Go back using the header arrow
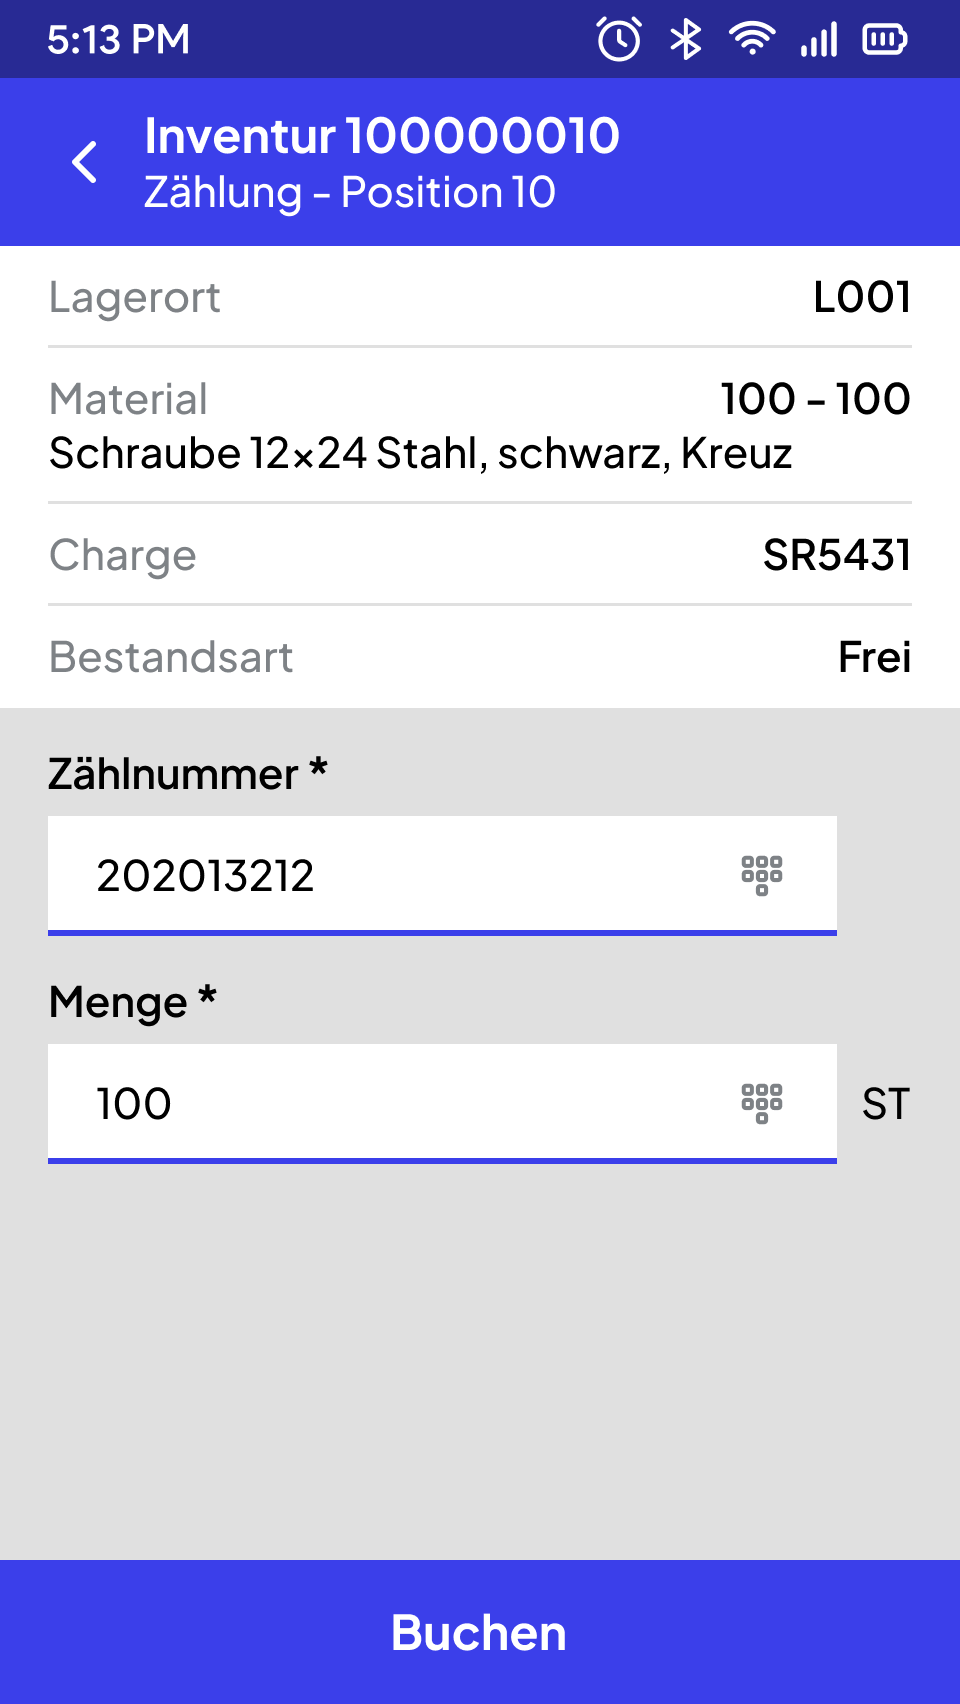960x1704 pixels. [85, 162]
